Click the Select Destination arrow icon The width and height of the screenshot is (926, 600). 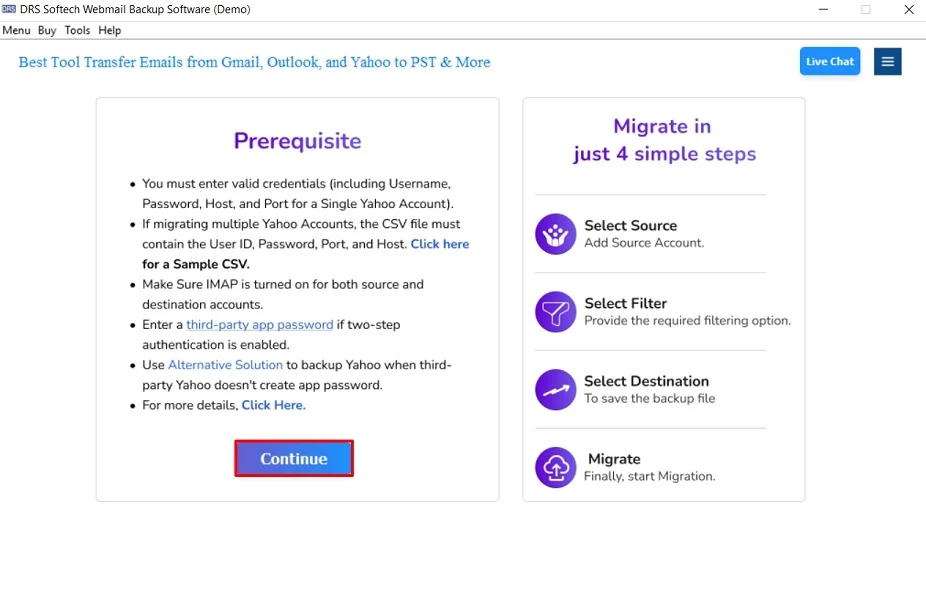click(555, 390)
